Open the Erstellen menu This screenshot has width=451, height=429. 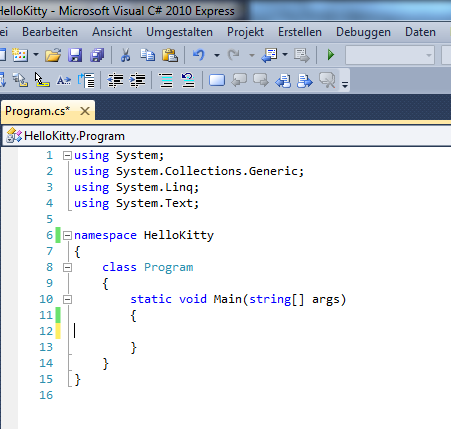(x=300, y=32)
